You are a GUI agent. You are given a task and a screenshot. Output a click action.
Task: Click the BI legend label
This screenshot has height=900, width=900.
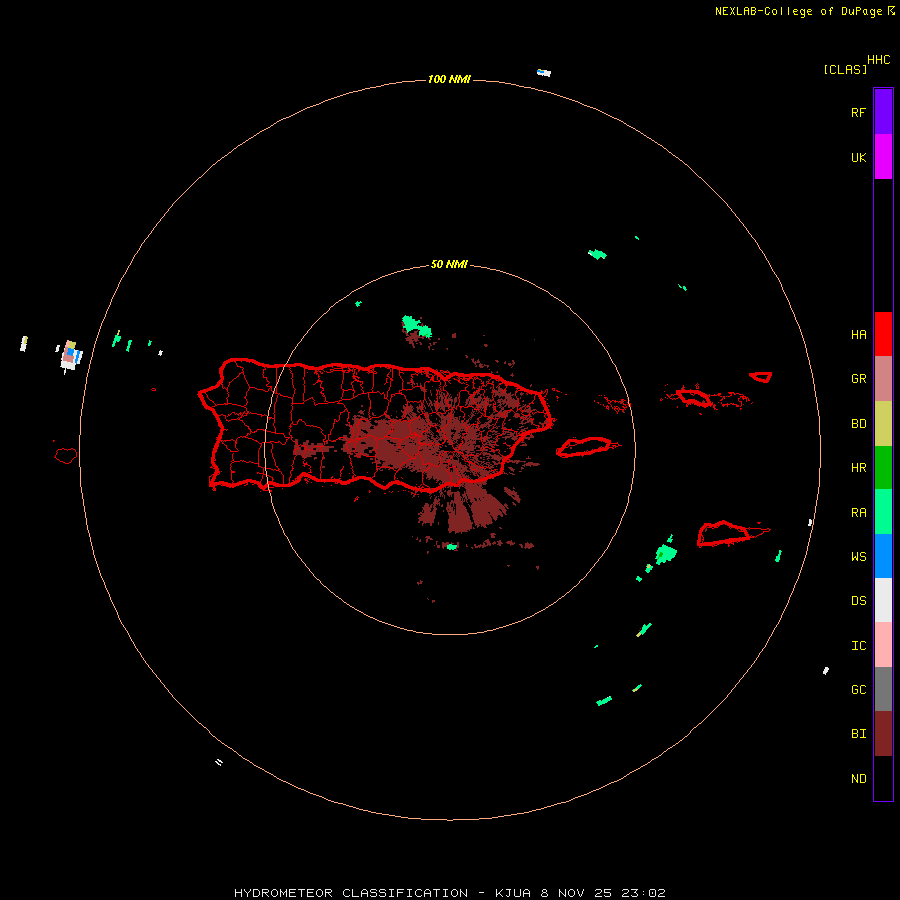pyautogui.click(x=859, y=734)
